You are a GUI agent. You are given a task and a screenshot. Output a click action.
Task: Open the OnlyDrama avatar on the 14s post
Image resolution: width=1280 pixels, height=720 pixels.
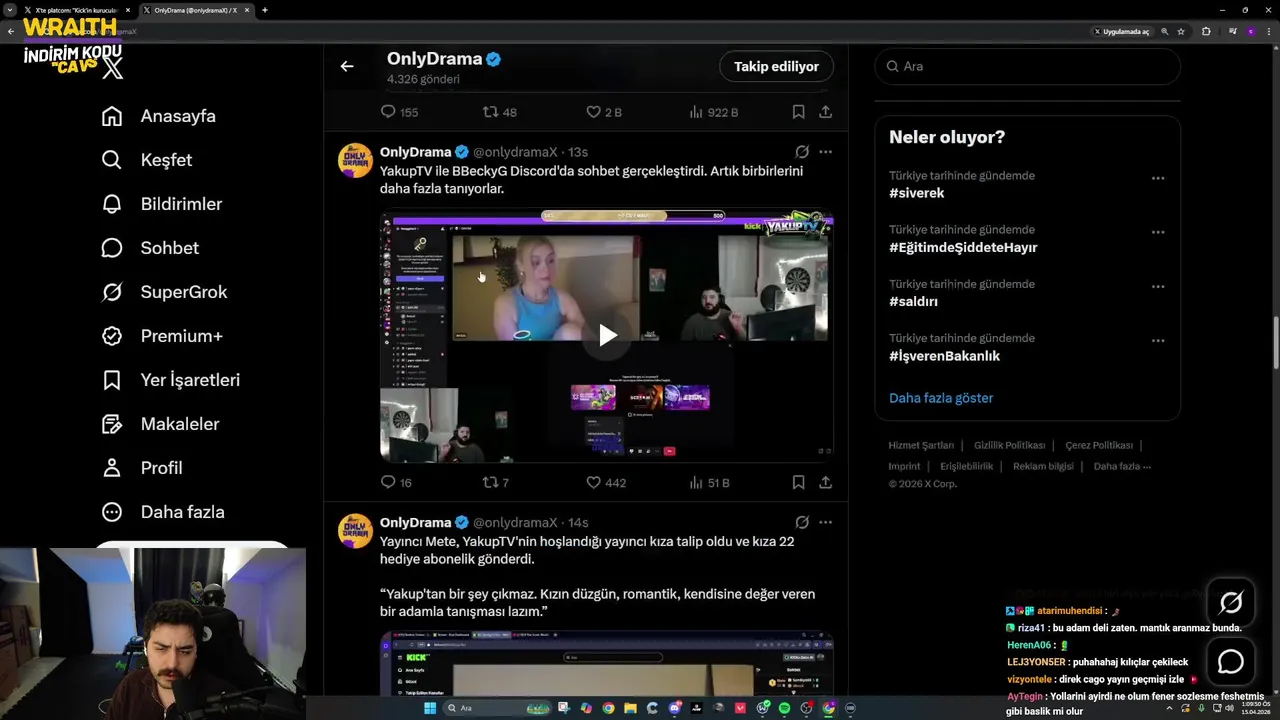[356, 531]
